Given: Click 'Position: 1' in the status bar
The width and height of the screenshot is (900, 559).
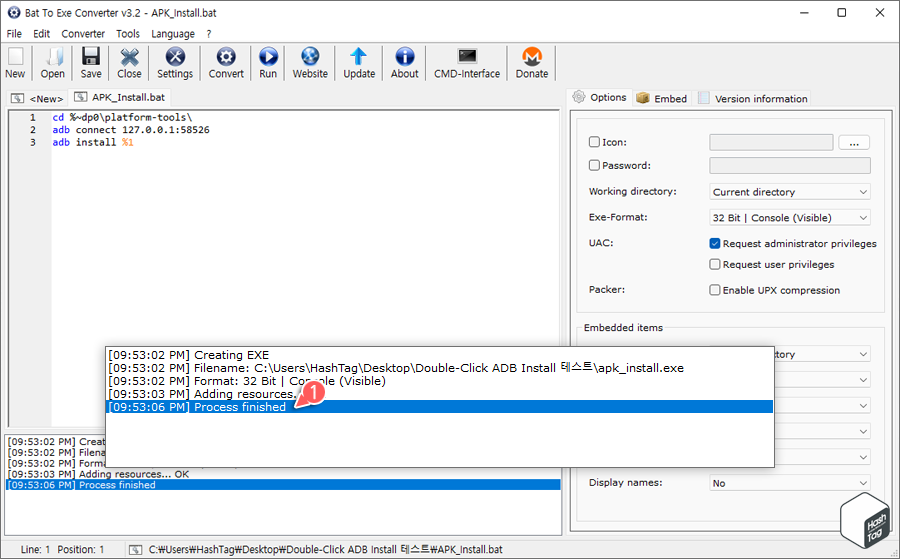Looking at the screenshot, I should point(81,550).
